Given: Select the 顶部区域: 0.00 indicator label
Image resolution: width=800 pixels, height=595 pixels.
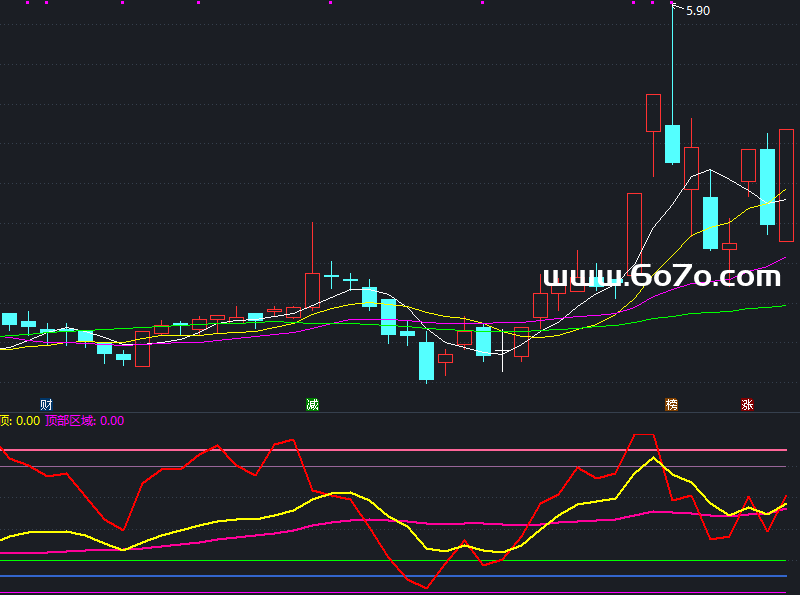Looking at the screenshot, I should click(x=84, y=421).
